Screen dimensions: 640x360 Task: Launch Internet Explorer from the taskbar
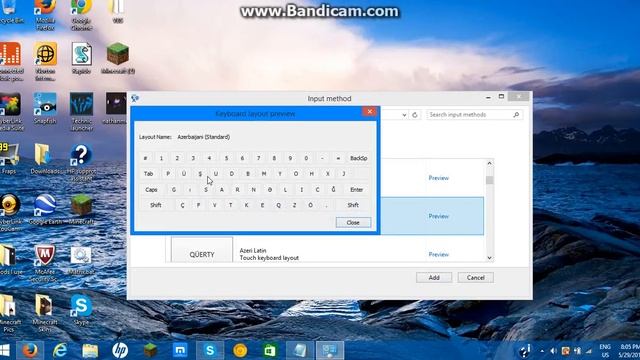(x=60, y=350)
